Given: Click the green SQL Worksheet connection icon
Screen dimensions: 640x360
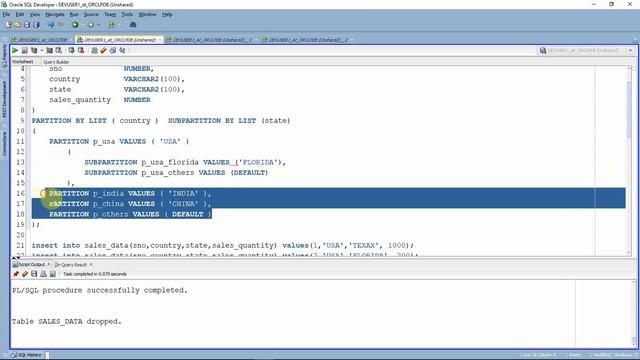Looking at the screenshot, I should point(112,25).
